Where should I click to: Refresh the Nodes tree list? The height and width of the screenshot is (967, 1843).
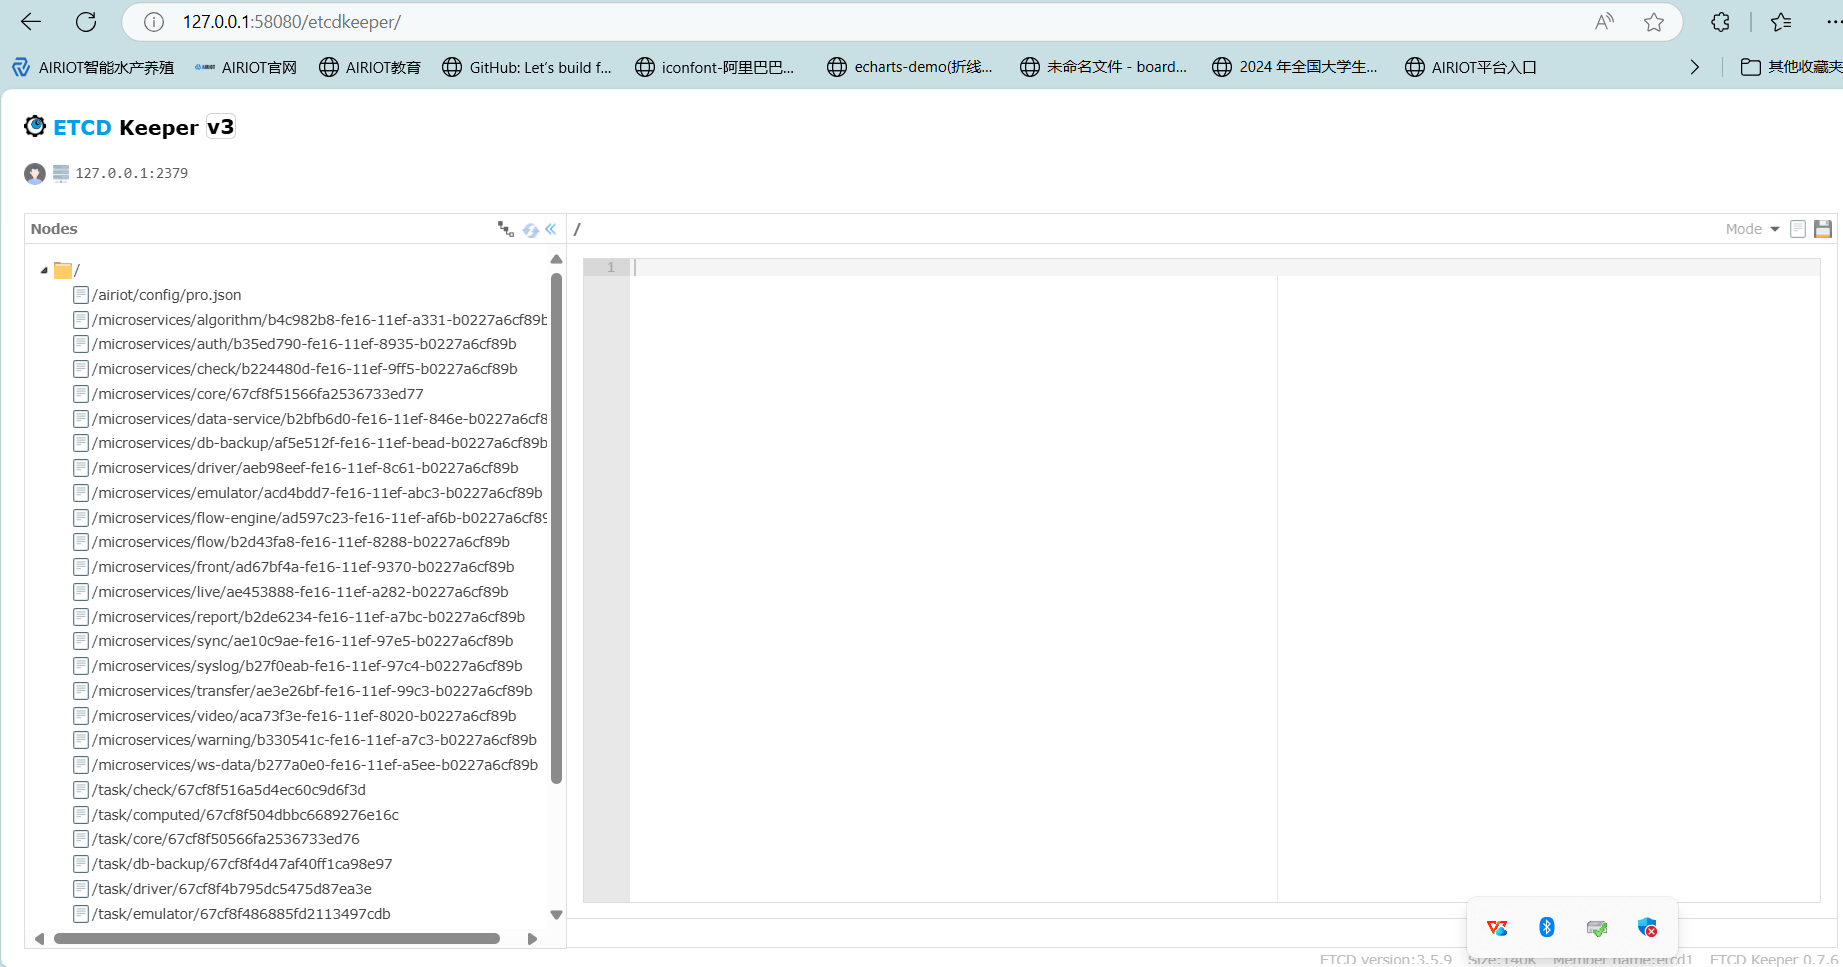tap(530, 230)
